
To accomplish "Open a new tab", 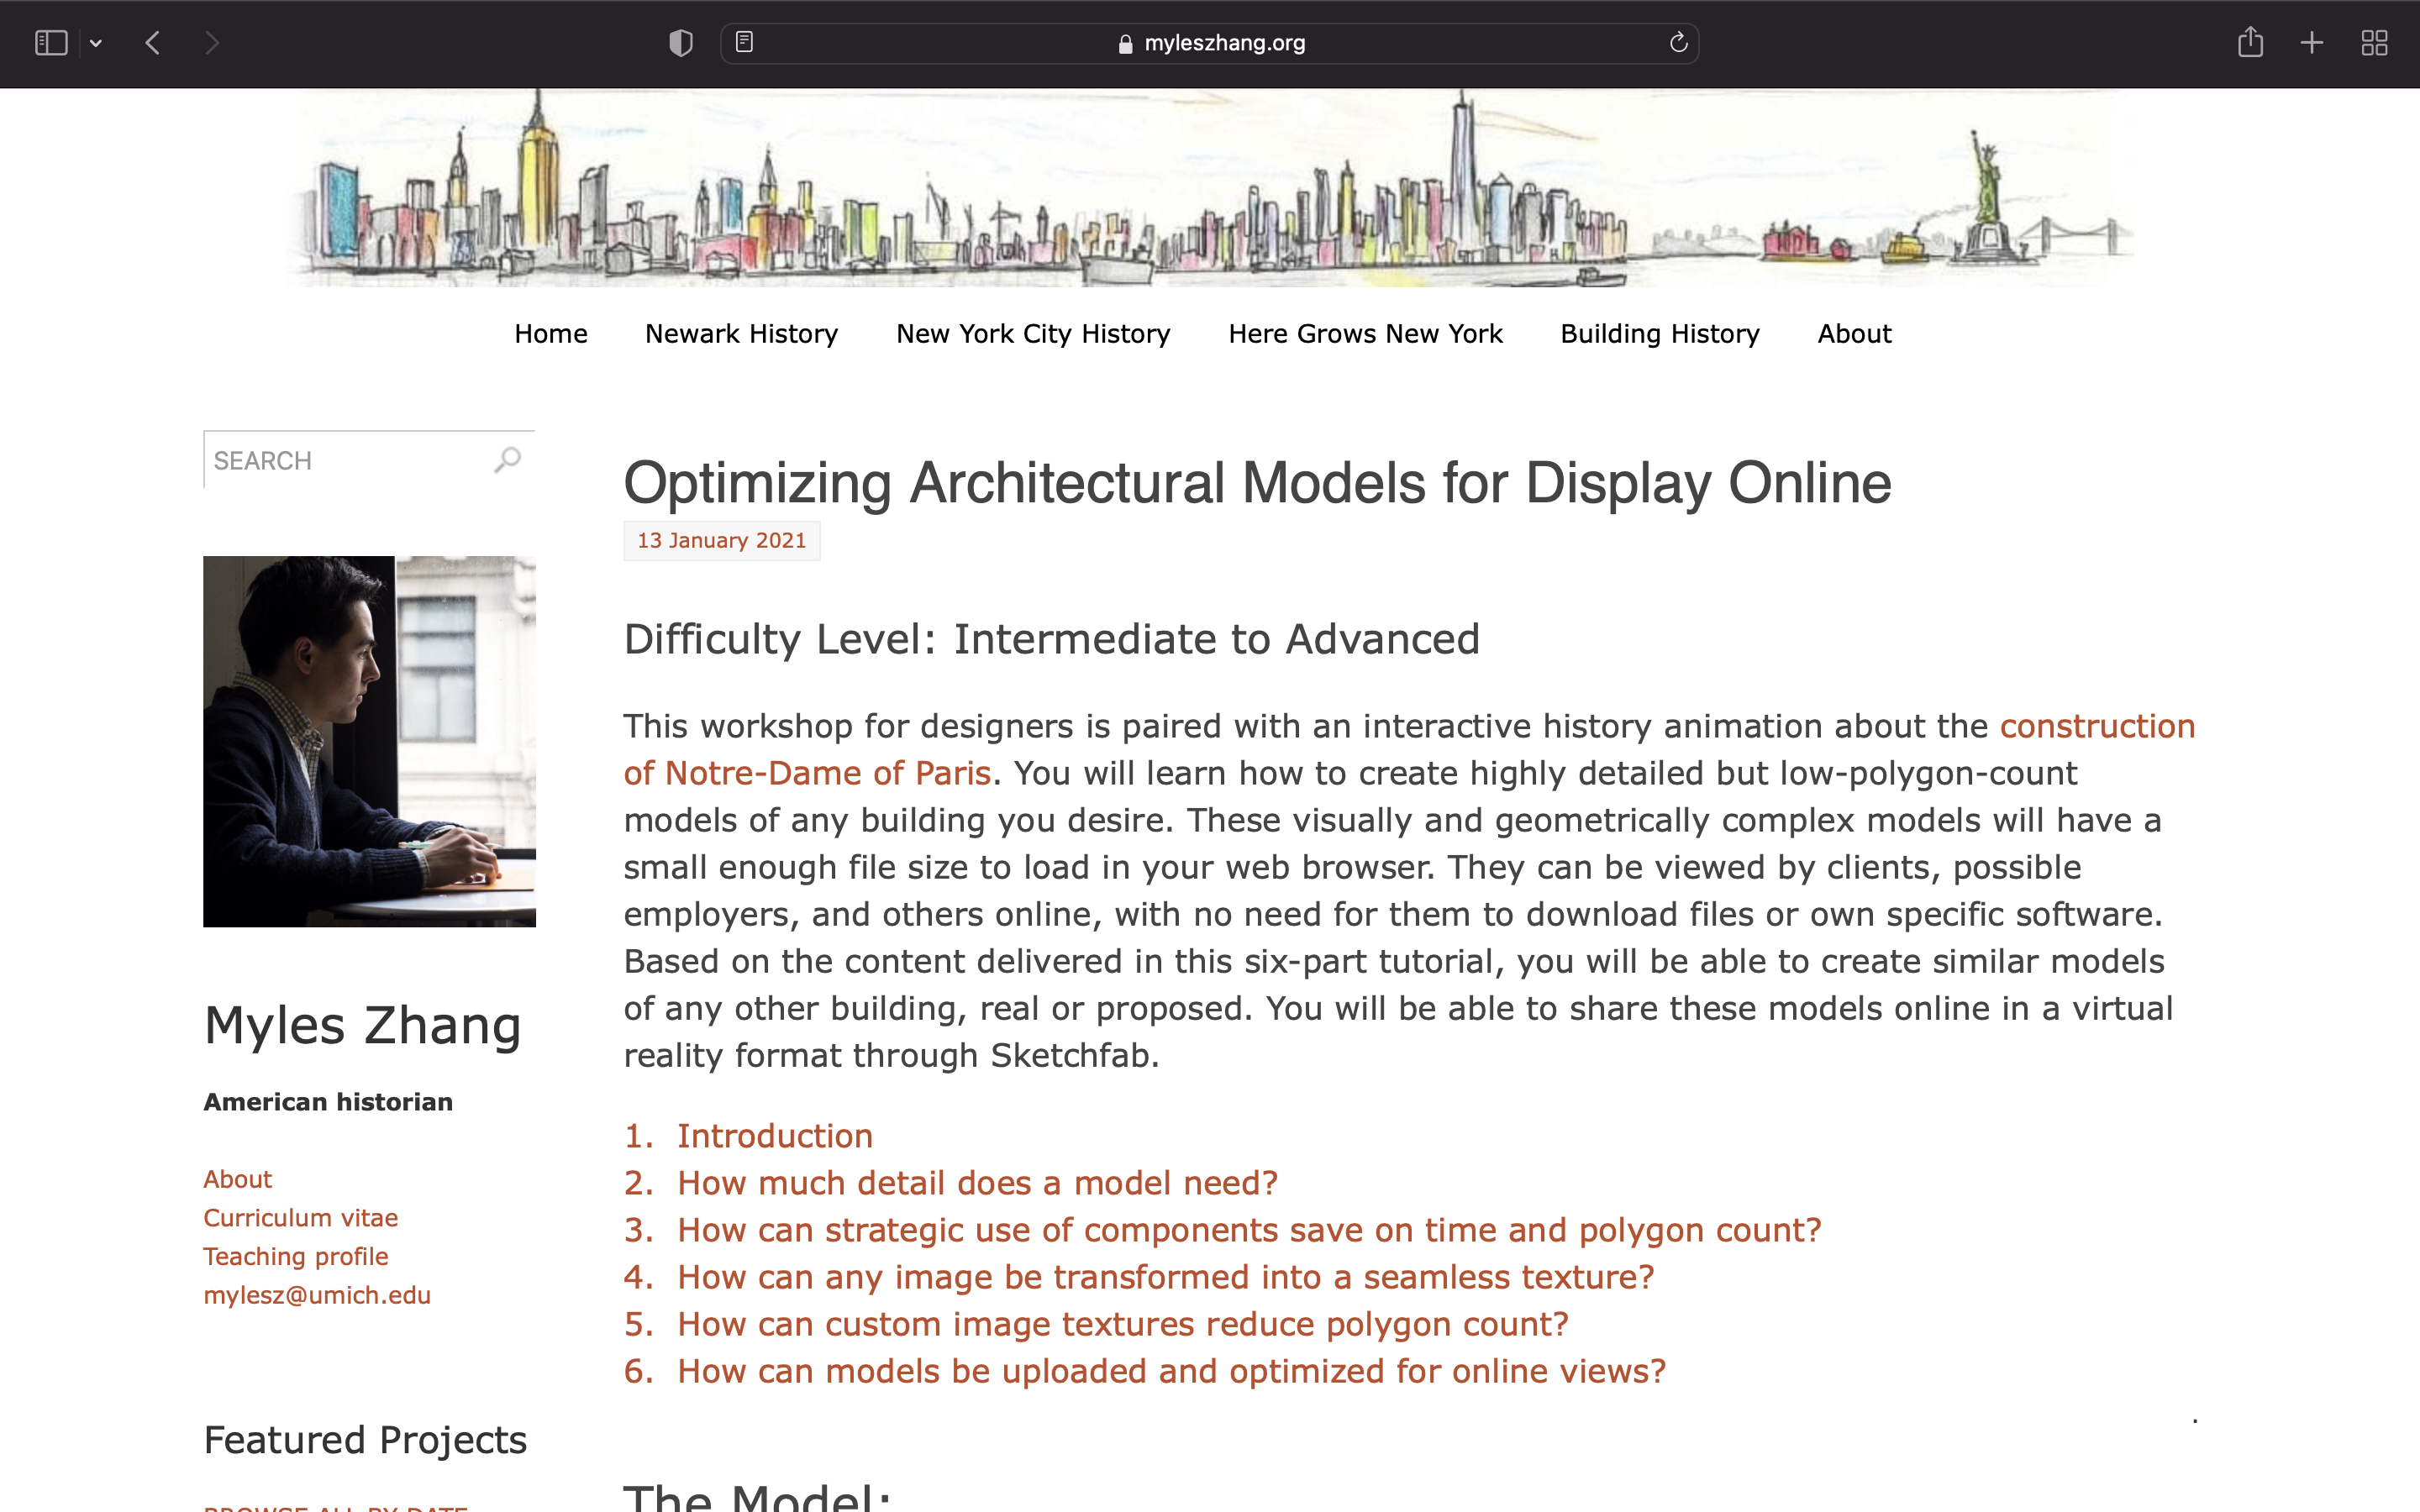I will pos(2311,43).
